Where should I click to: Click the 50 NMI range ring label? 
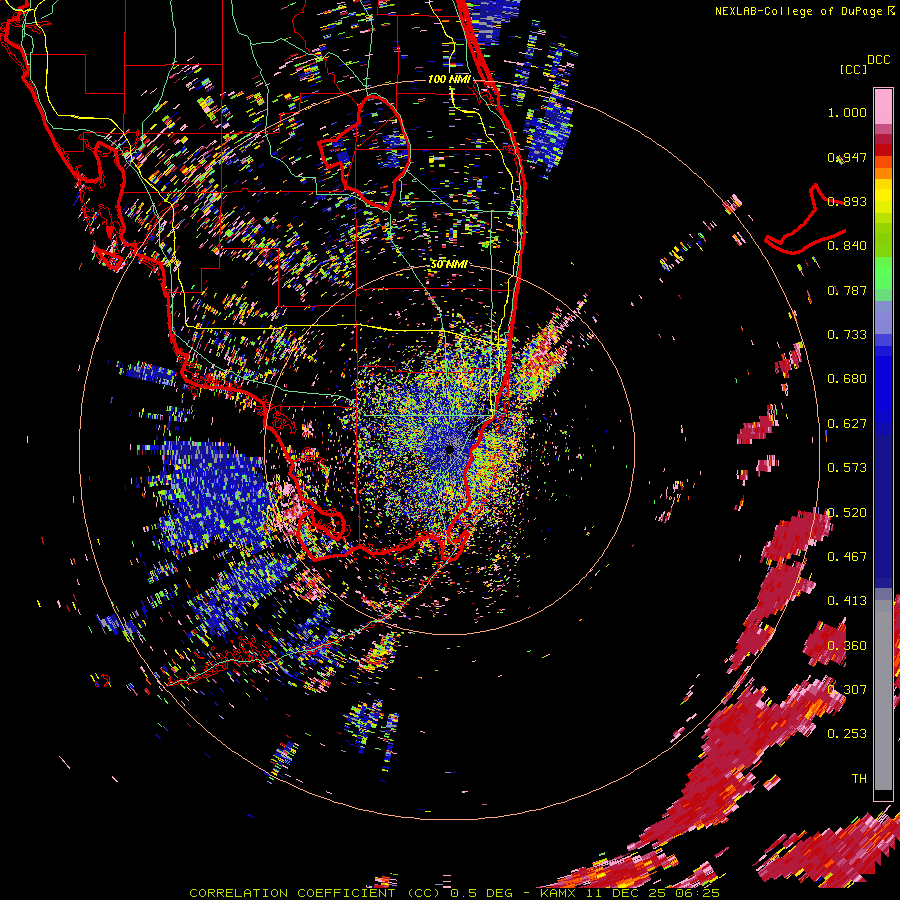tap(449, 265)
